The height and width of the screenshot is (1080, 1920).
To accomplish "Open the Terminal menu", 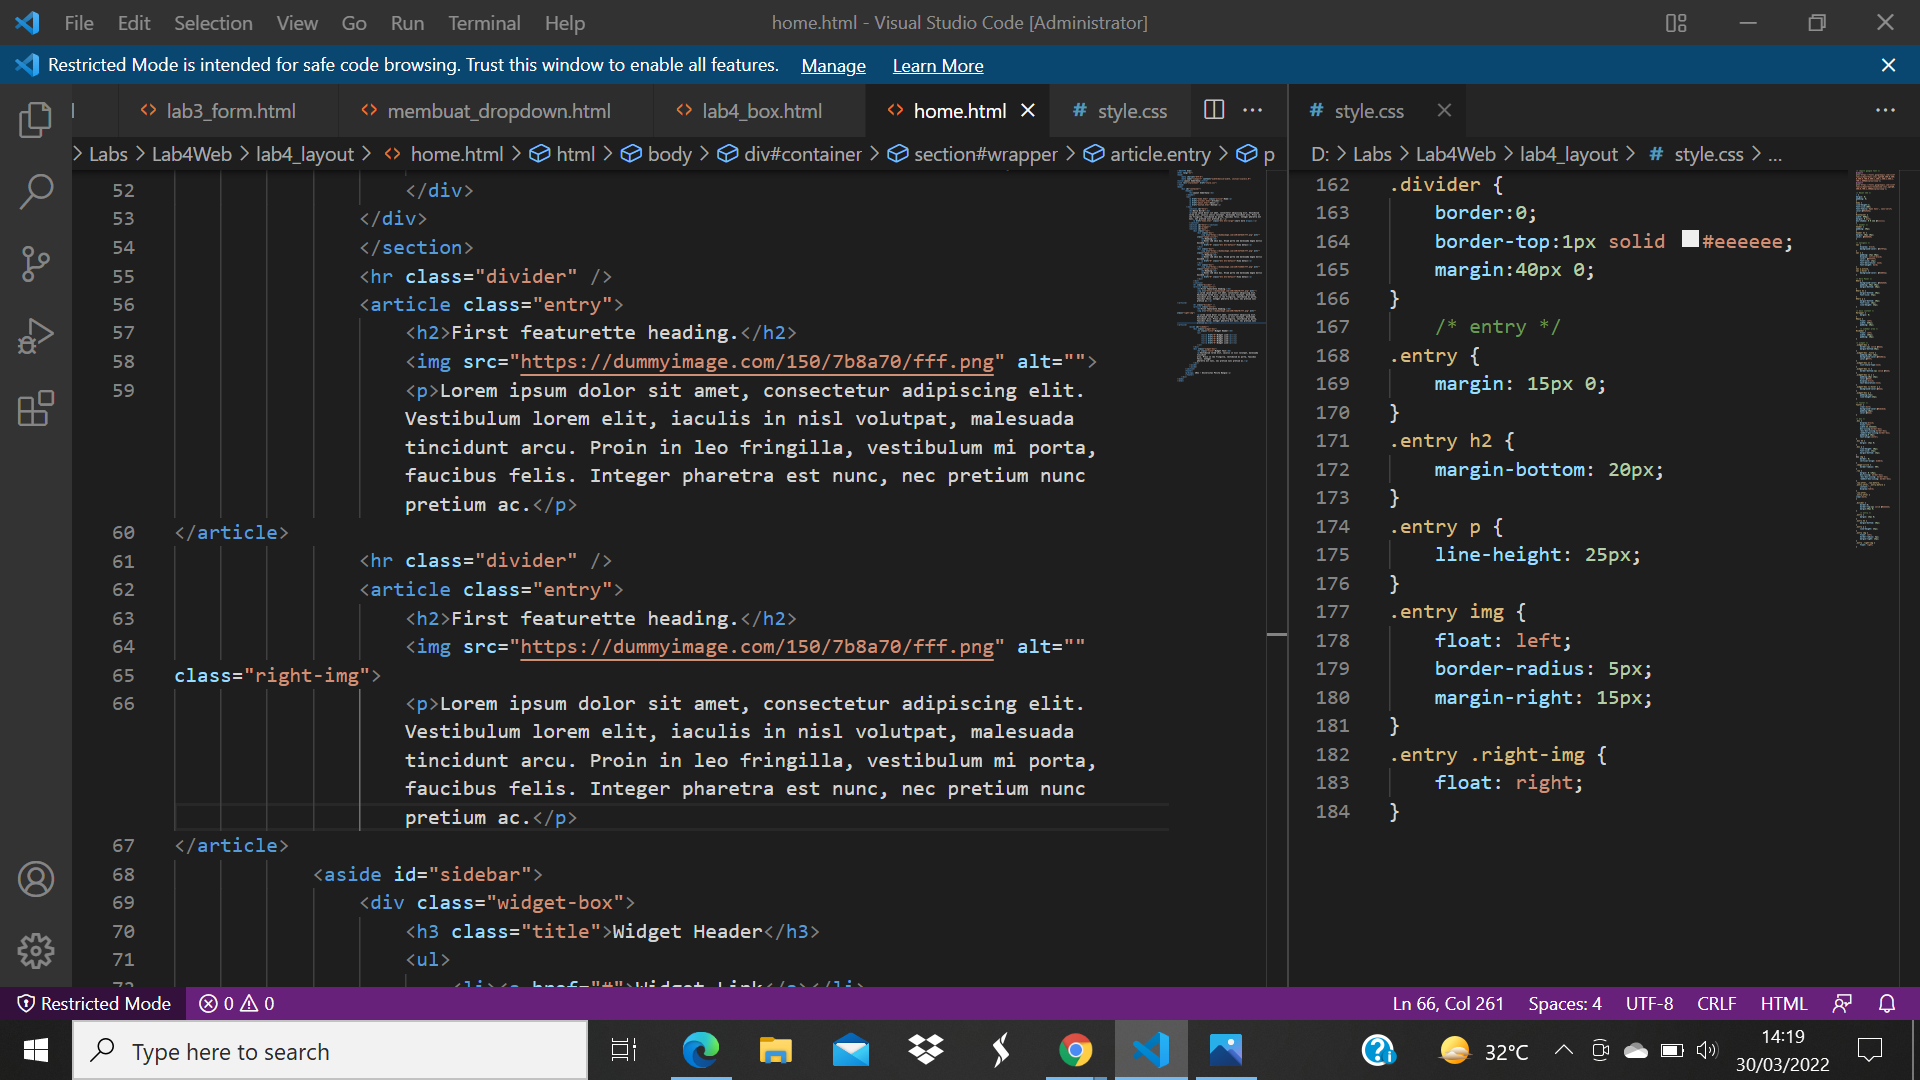I will [484, 22].
